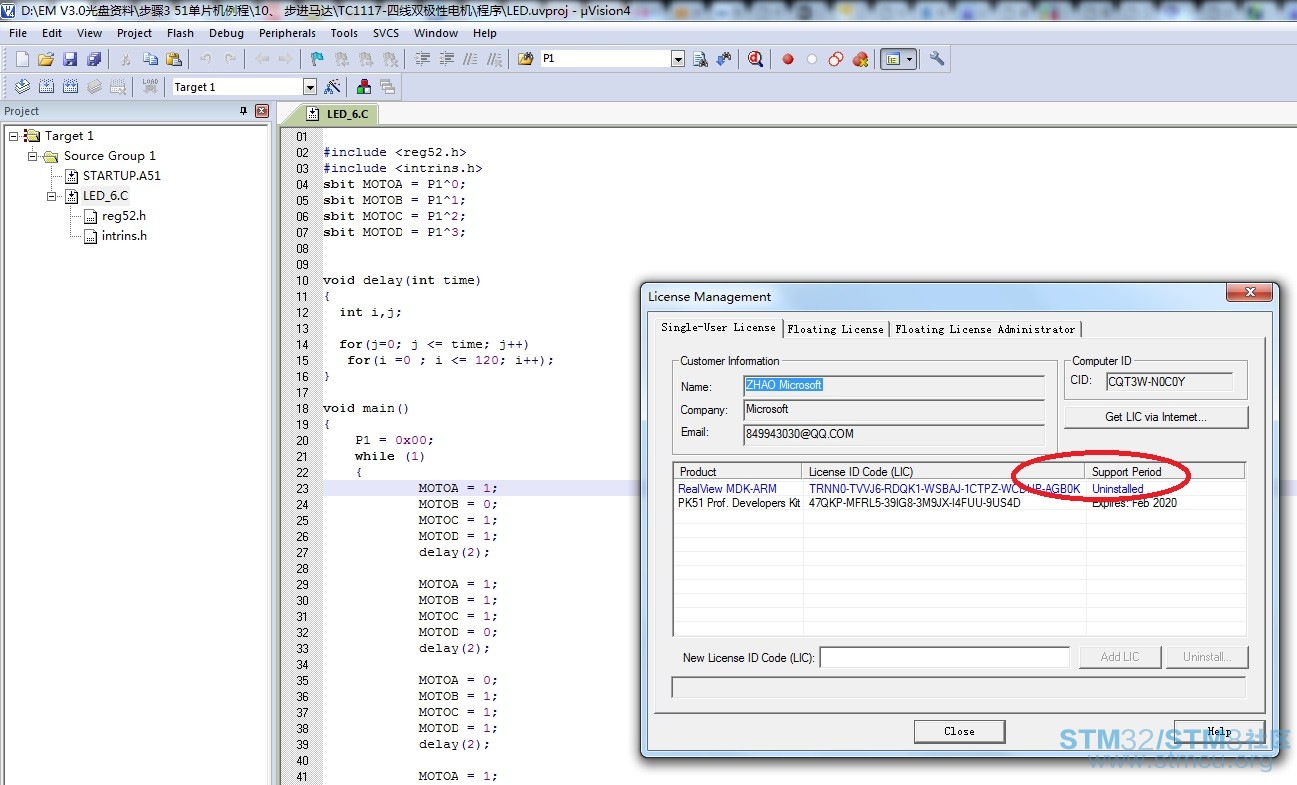
Task: Select the RealView MDK-ARM license row
Action: click(960, 489)
